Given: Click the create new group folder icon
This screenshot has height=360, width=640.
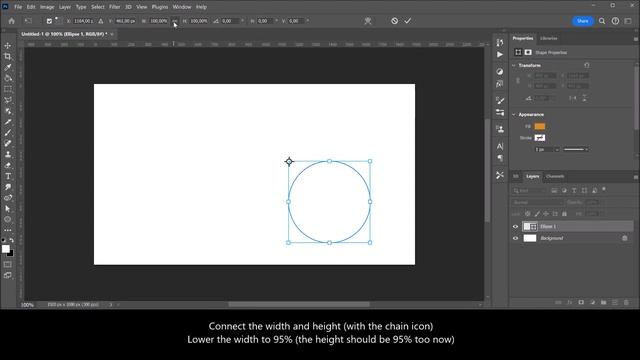Looking at the screenshot, I should coord(604,302).
